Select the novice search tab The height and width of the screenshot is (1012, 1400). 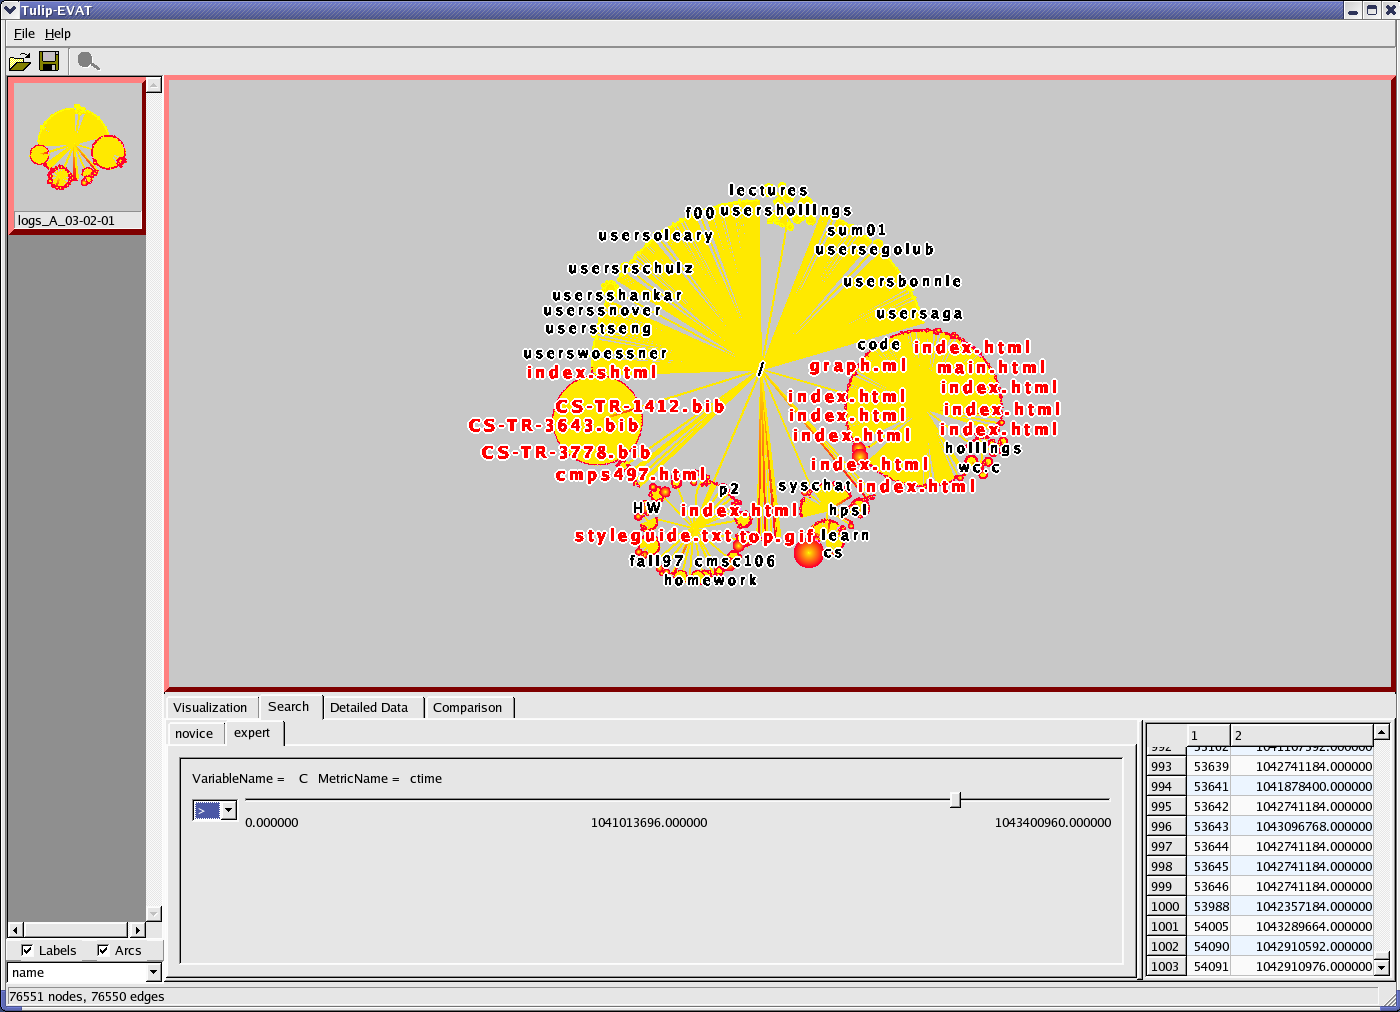click(194, 734)
